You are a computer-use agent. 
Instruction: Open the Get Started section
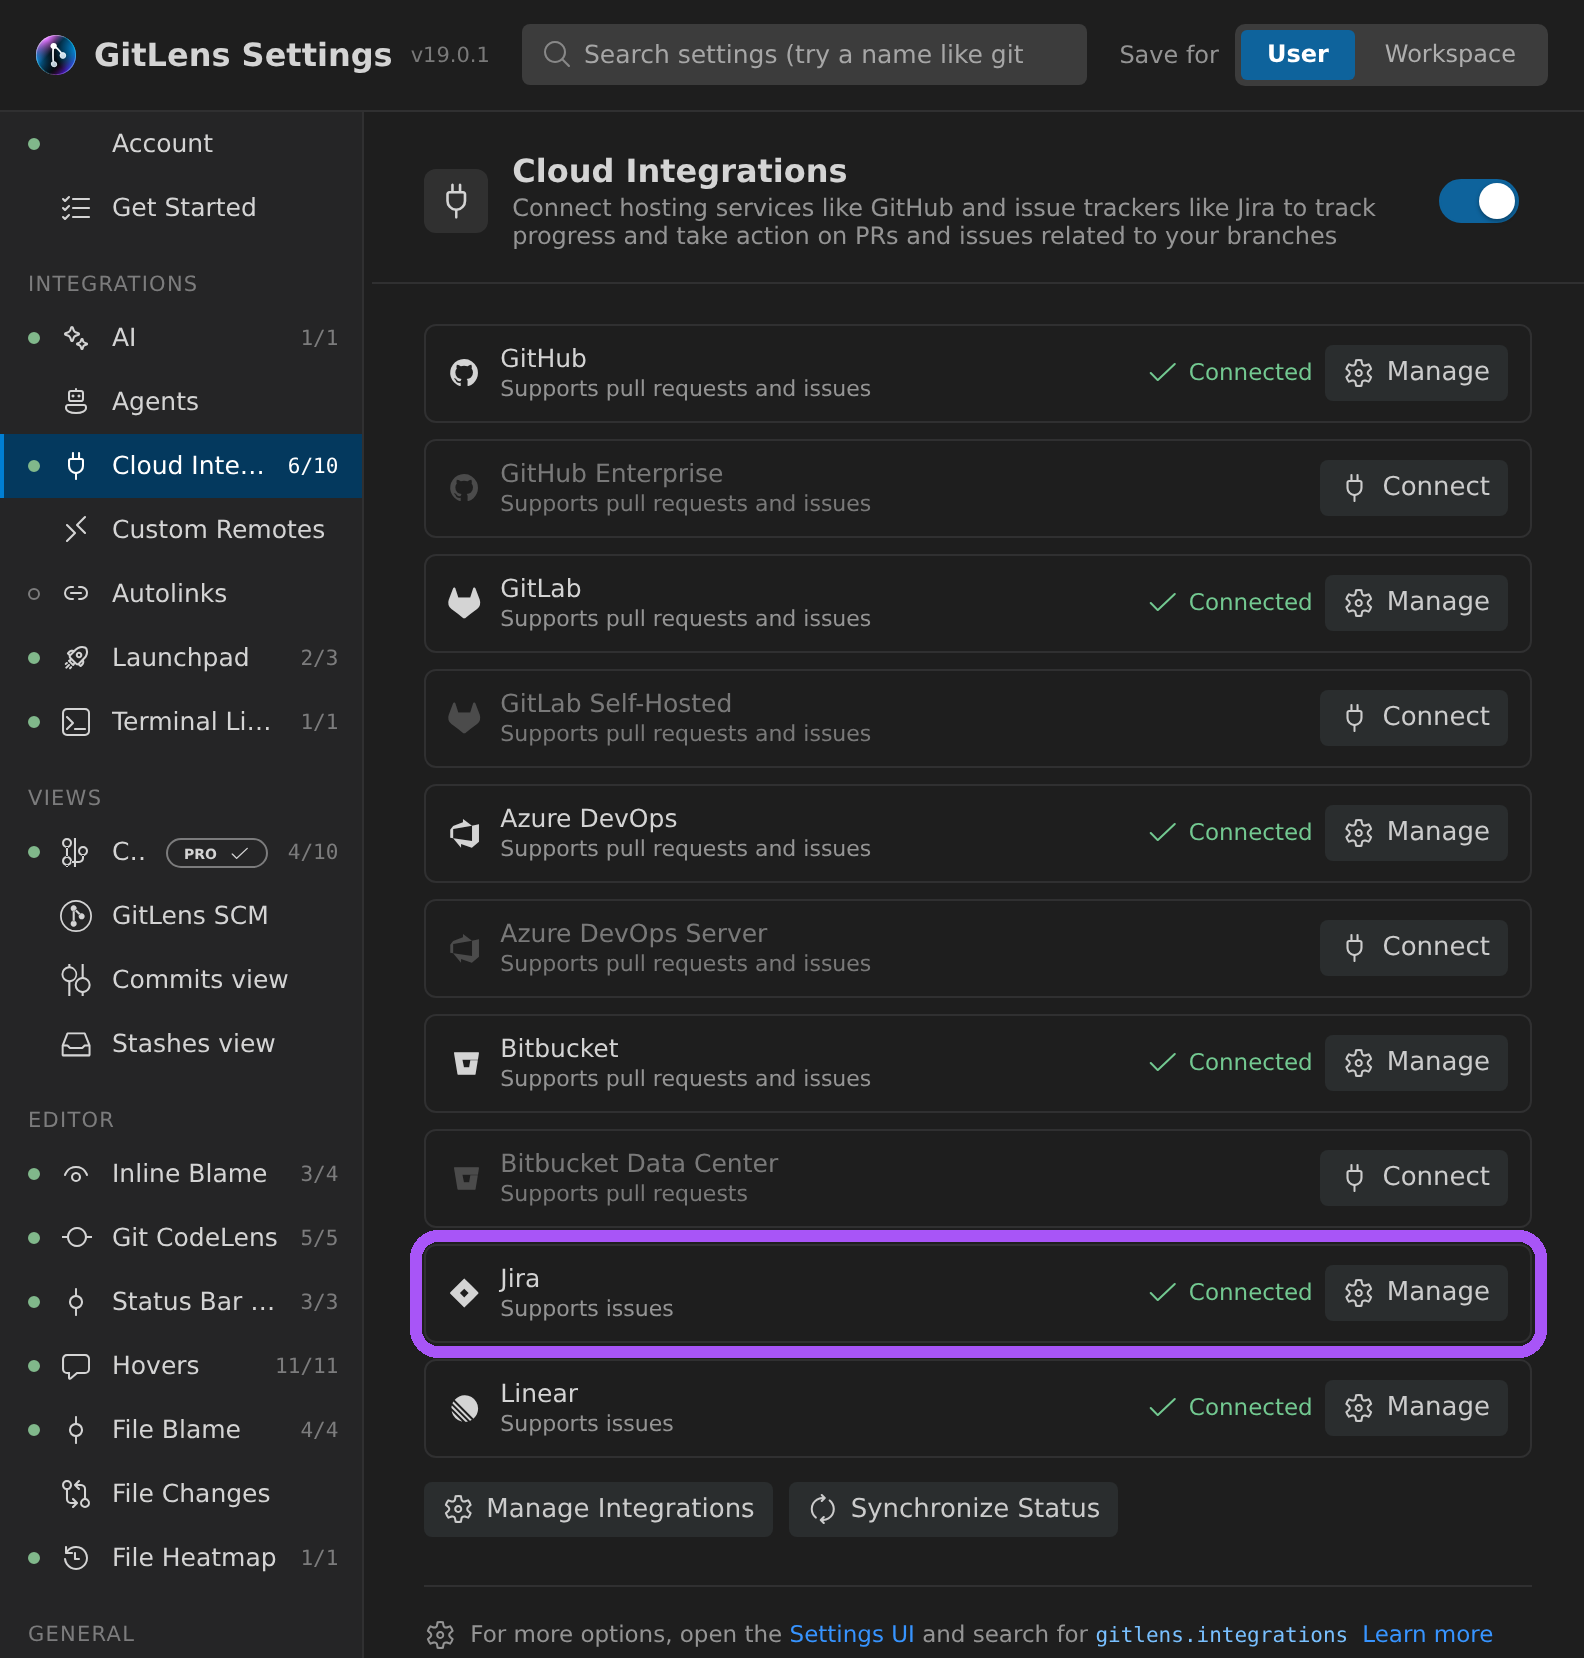pos(181,208)
